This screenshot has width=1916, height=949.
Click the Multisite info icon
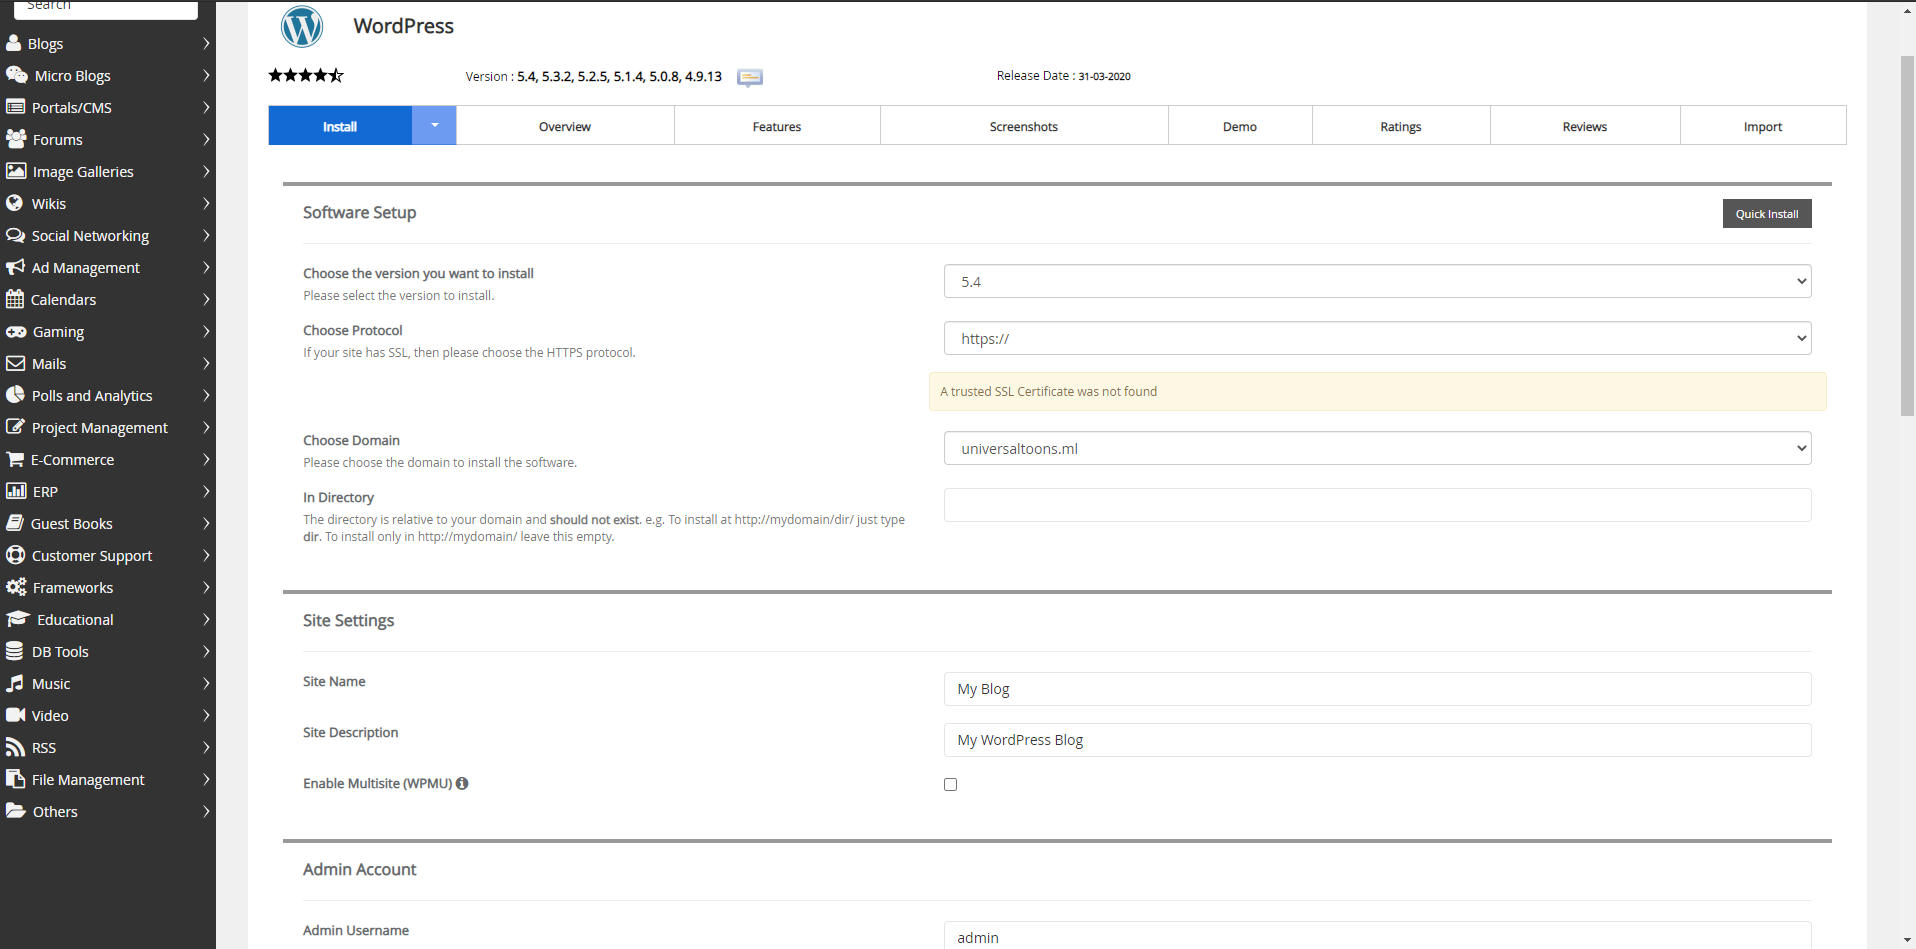point(462,784)
